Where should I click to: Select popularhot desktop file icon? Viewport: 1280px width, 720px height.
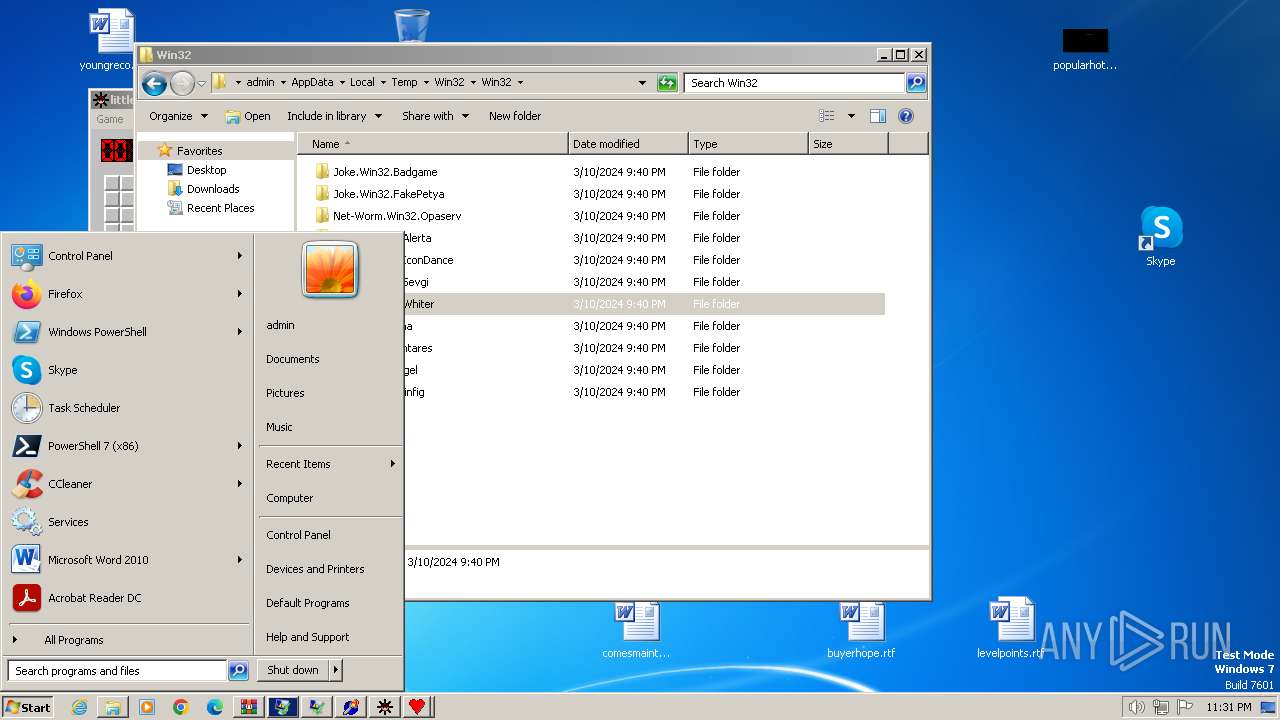tap(1085, 50)
